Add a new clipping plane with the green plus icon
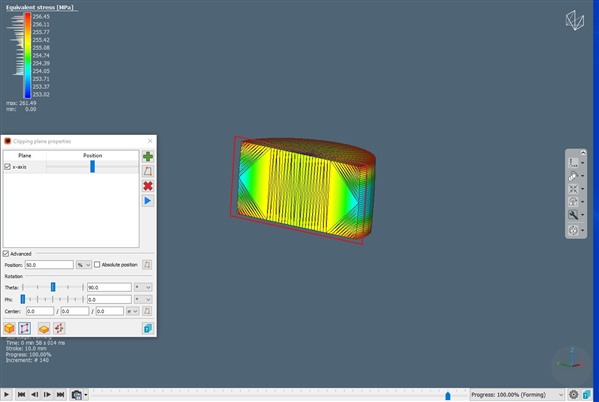 (148, 156)
